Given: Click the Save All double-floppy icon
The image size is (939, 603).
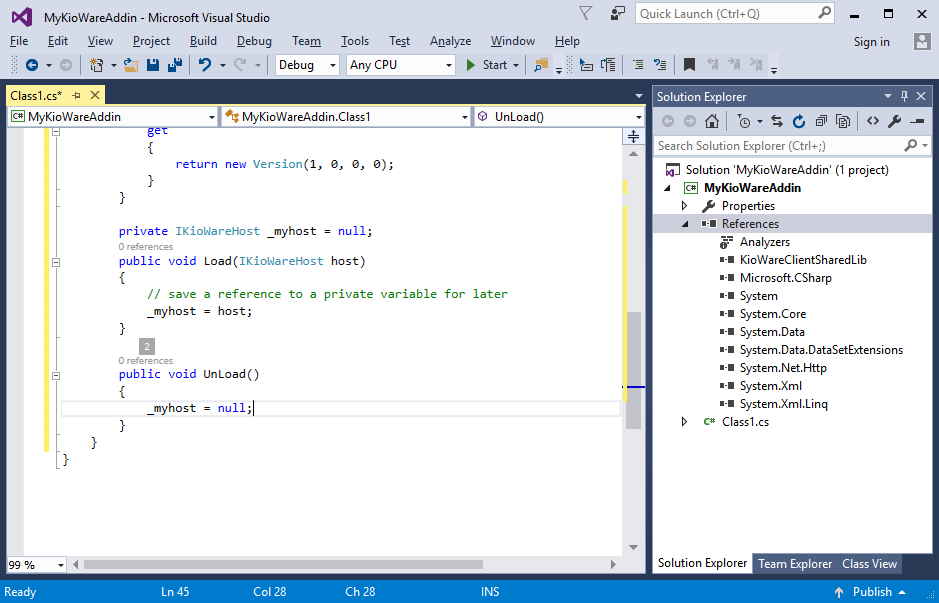Looking at the screenshot, I should click(x=174, y=65).
